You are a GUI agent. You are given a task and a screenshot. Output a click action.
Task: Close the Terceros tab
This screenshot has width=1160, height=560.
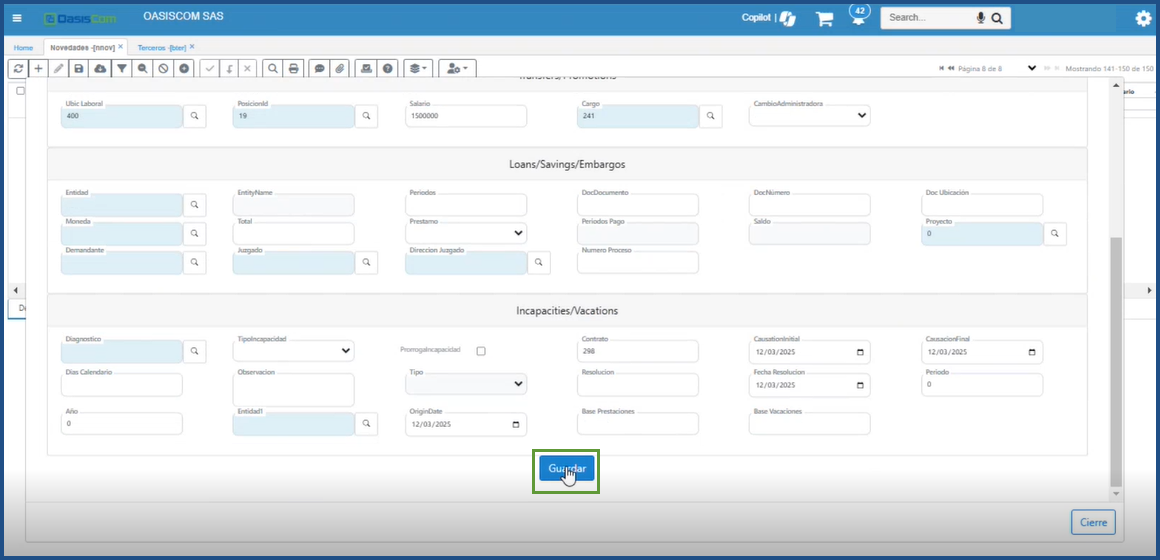(x=192, y=46)
